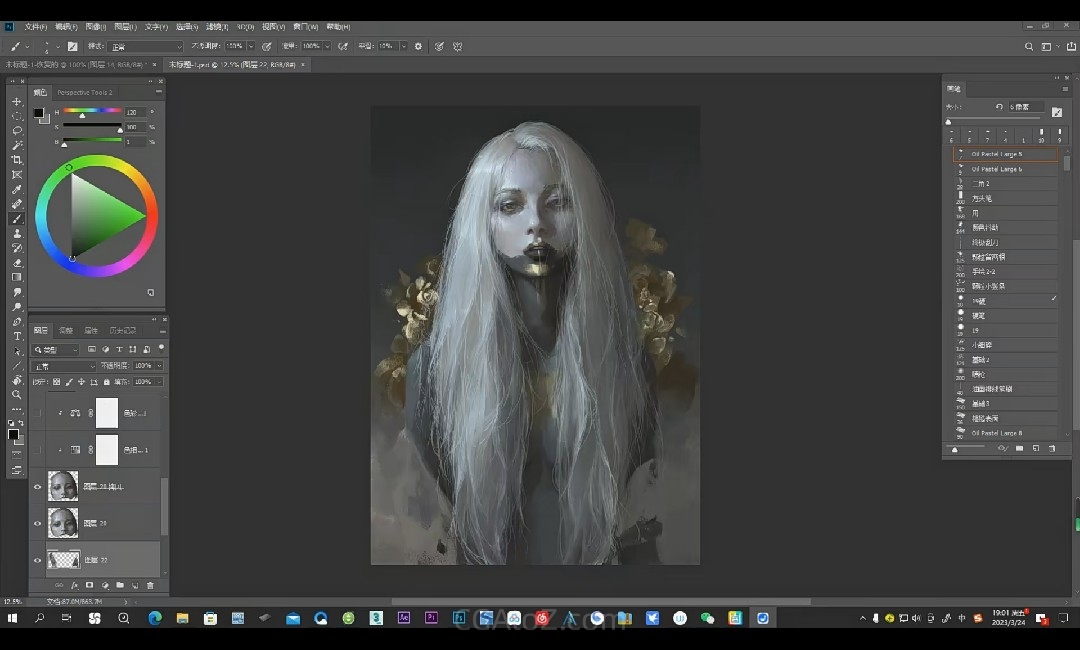
Task: Switch to the 历史记录 (History) panel tab
Action: tap(122, 331)
